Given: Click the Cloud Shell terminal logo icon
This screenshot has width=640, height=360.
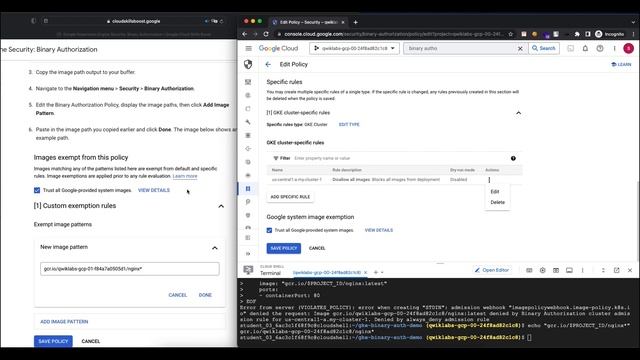Looking at the screenshot, I should pos(248,270).
